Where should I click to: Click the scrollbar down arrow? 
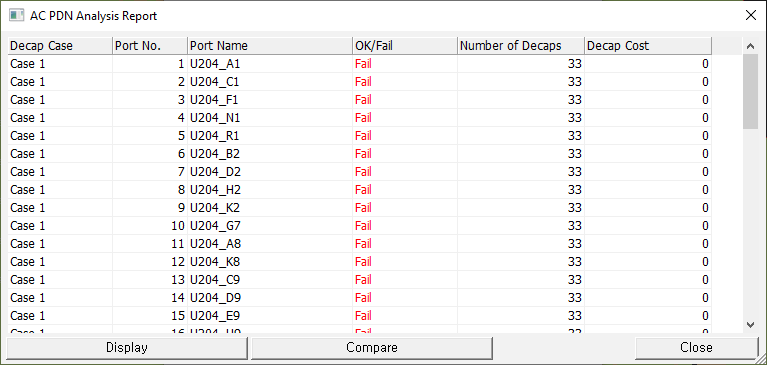750,324
